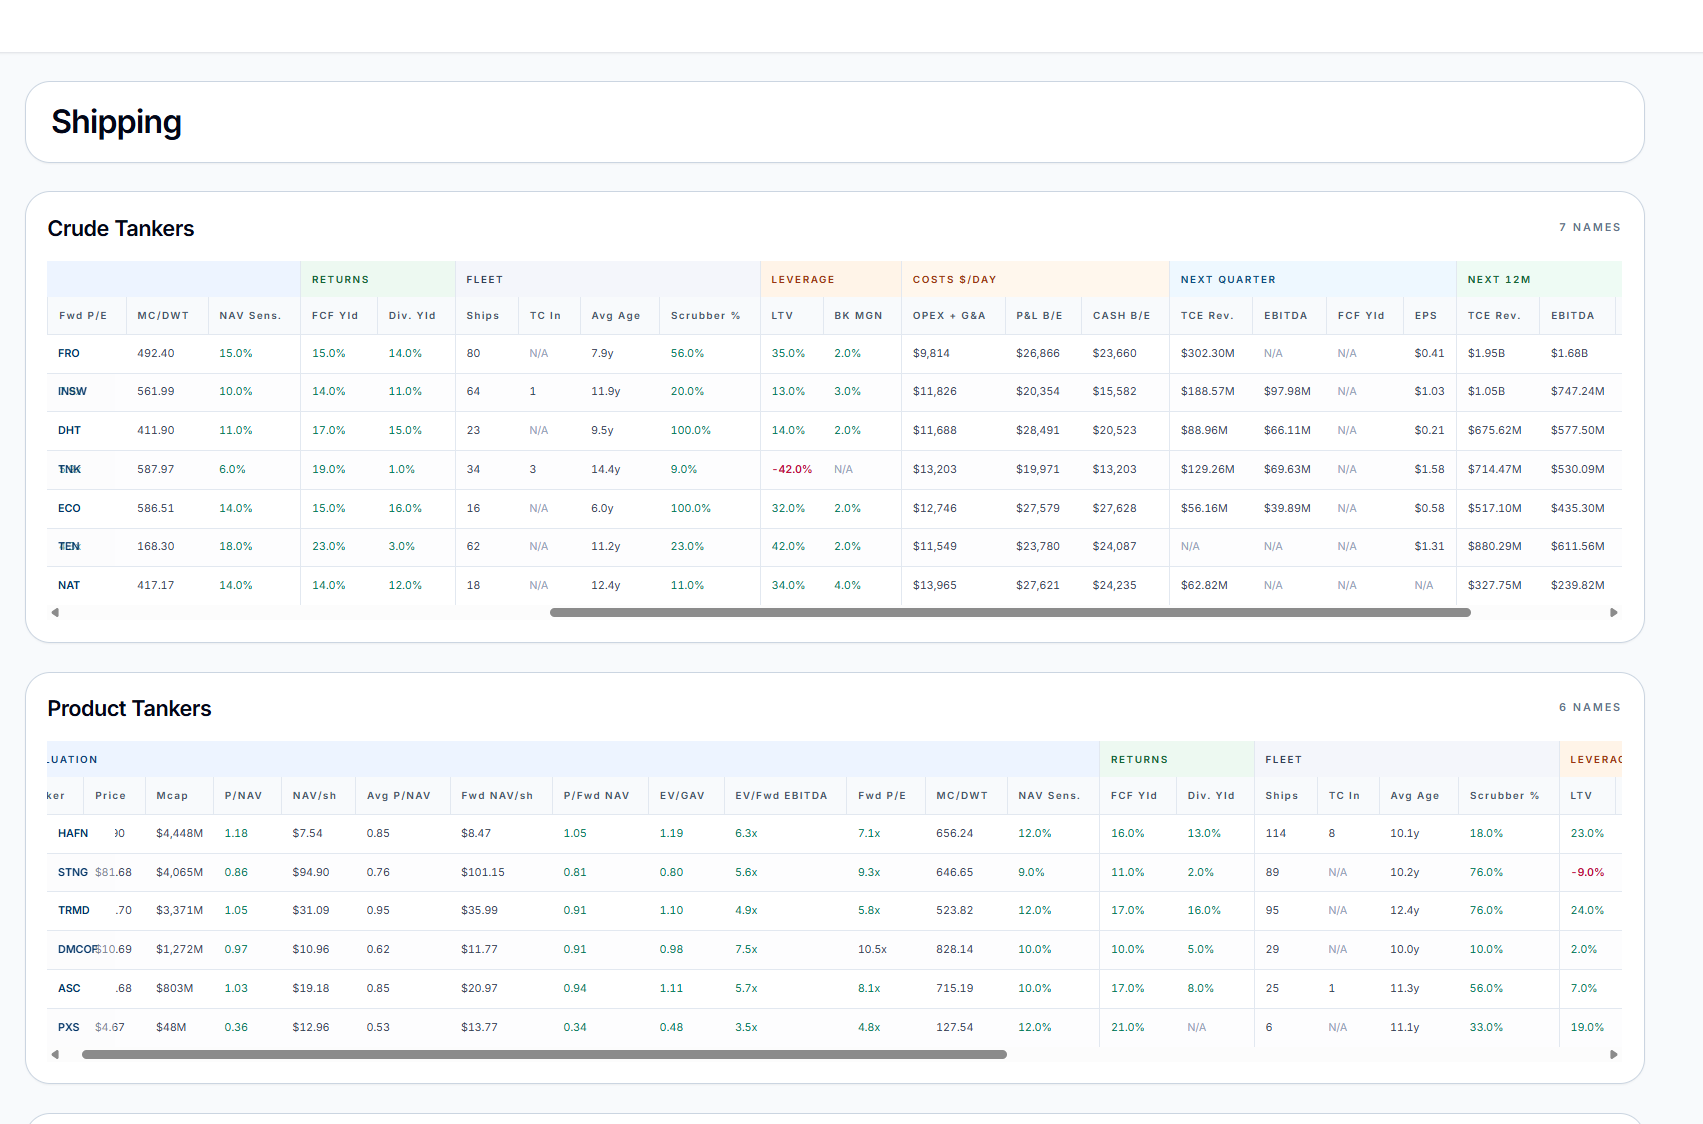Click the OPEX + G&A column header
This screenshot has width=1703, height=1124.
pyautogui.click(x=949, y=315)
